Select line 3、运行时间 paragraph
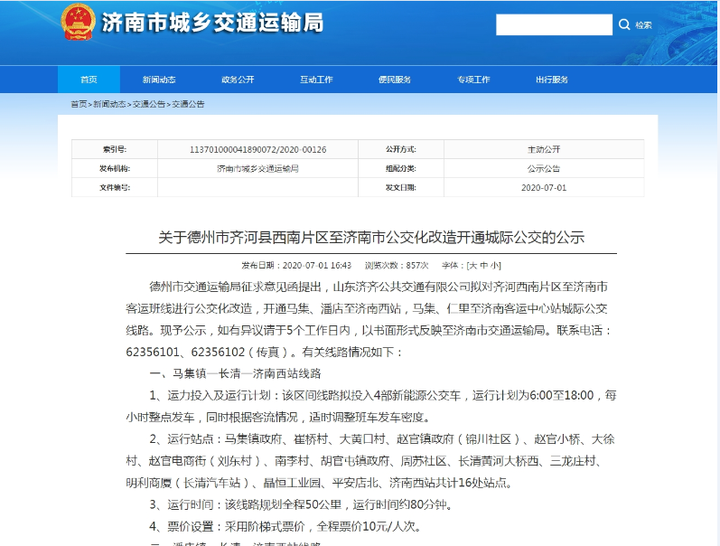Image resolution: width=720 pixels, height=546 pixels. click(302, 505)
